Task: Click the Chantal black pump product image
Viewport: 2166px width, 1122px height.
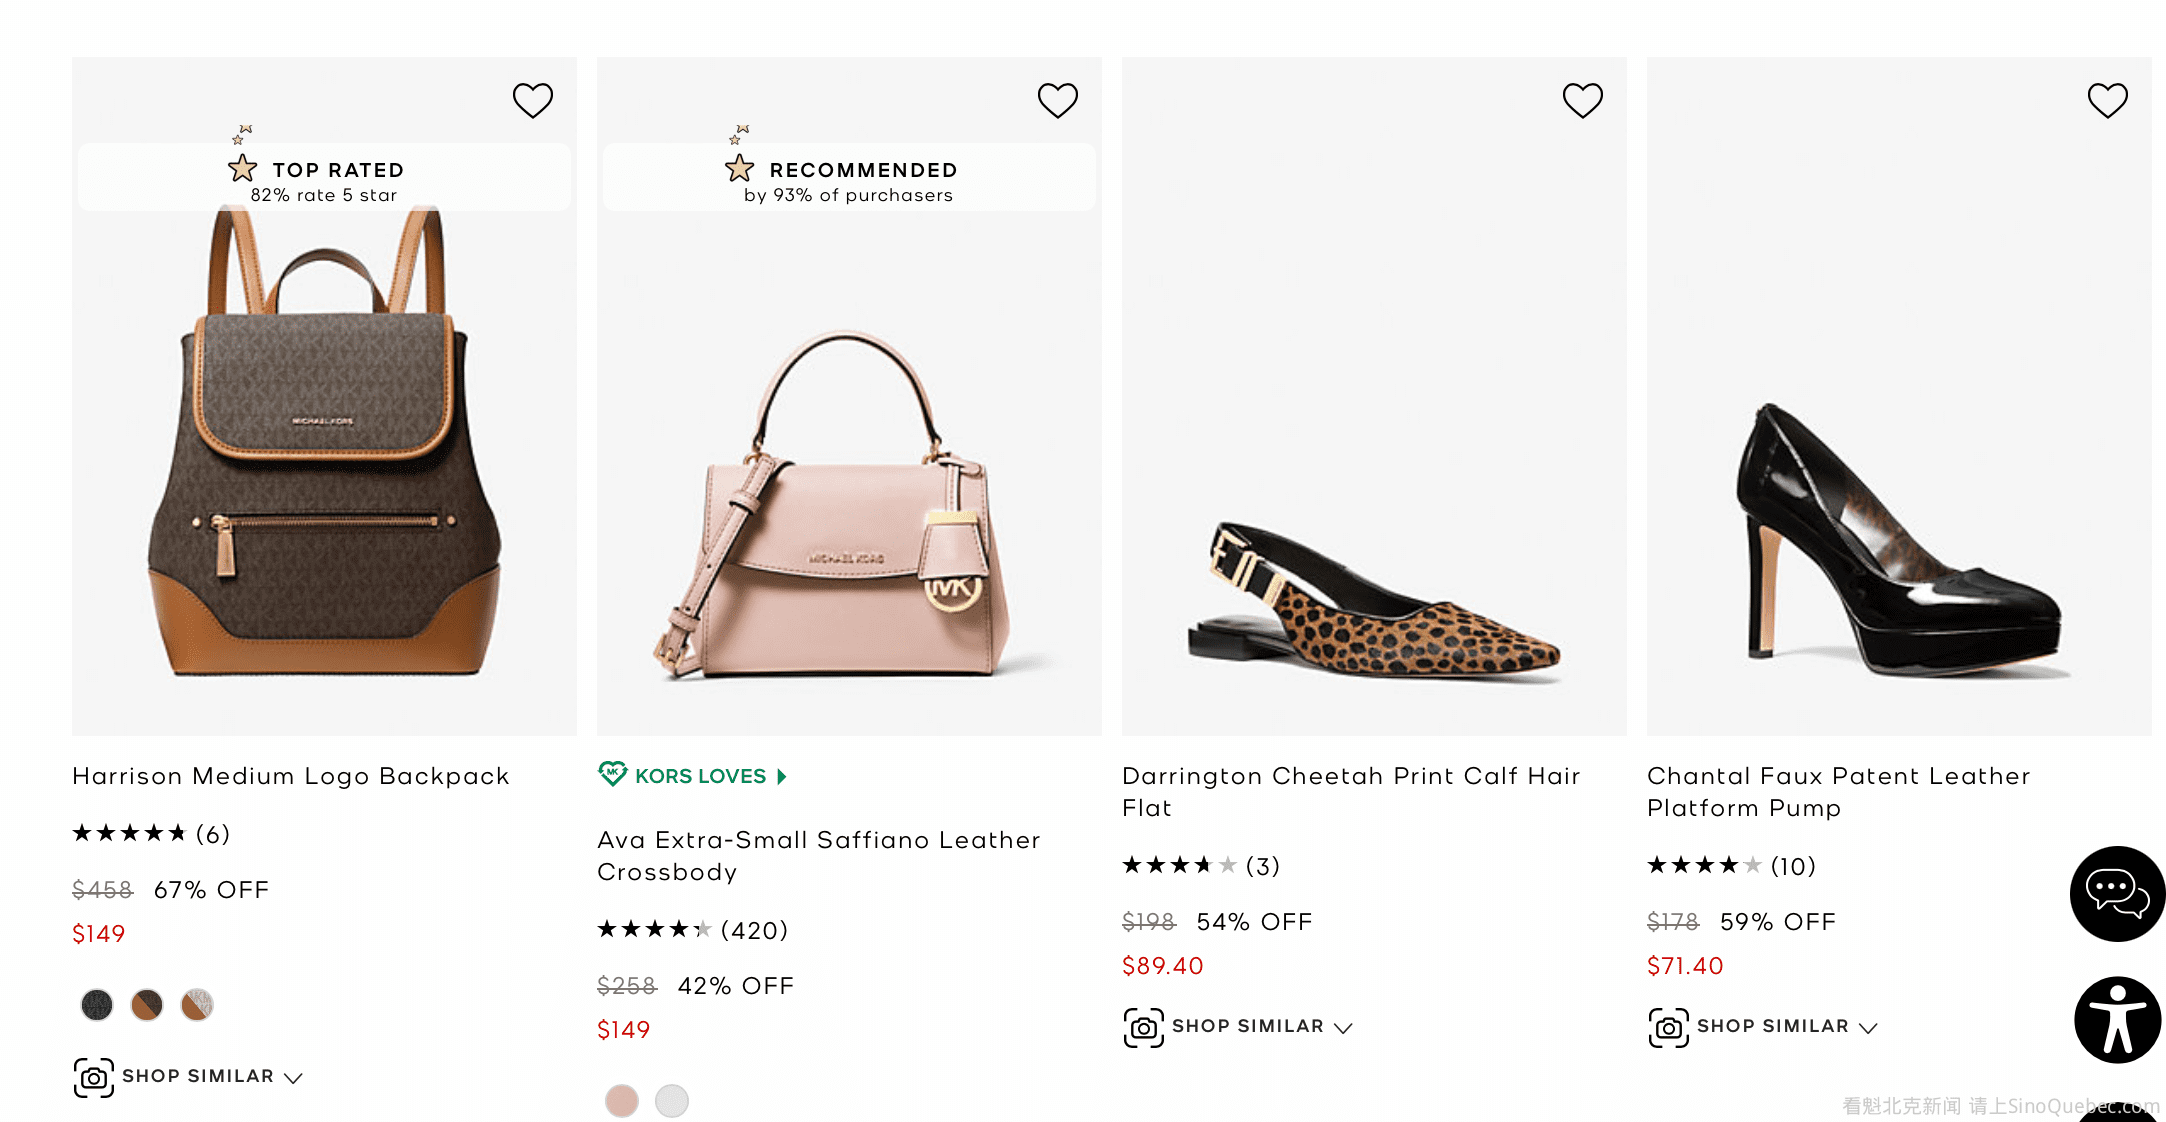Action: coord(1898,540)
